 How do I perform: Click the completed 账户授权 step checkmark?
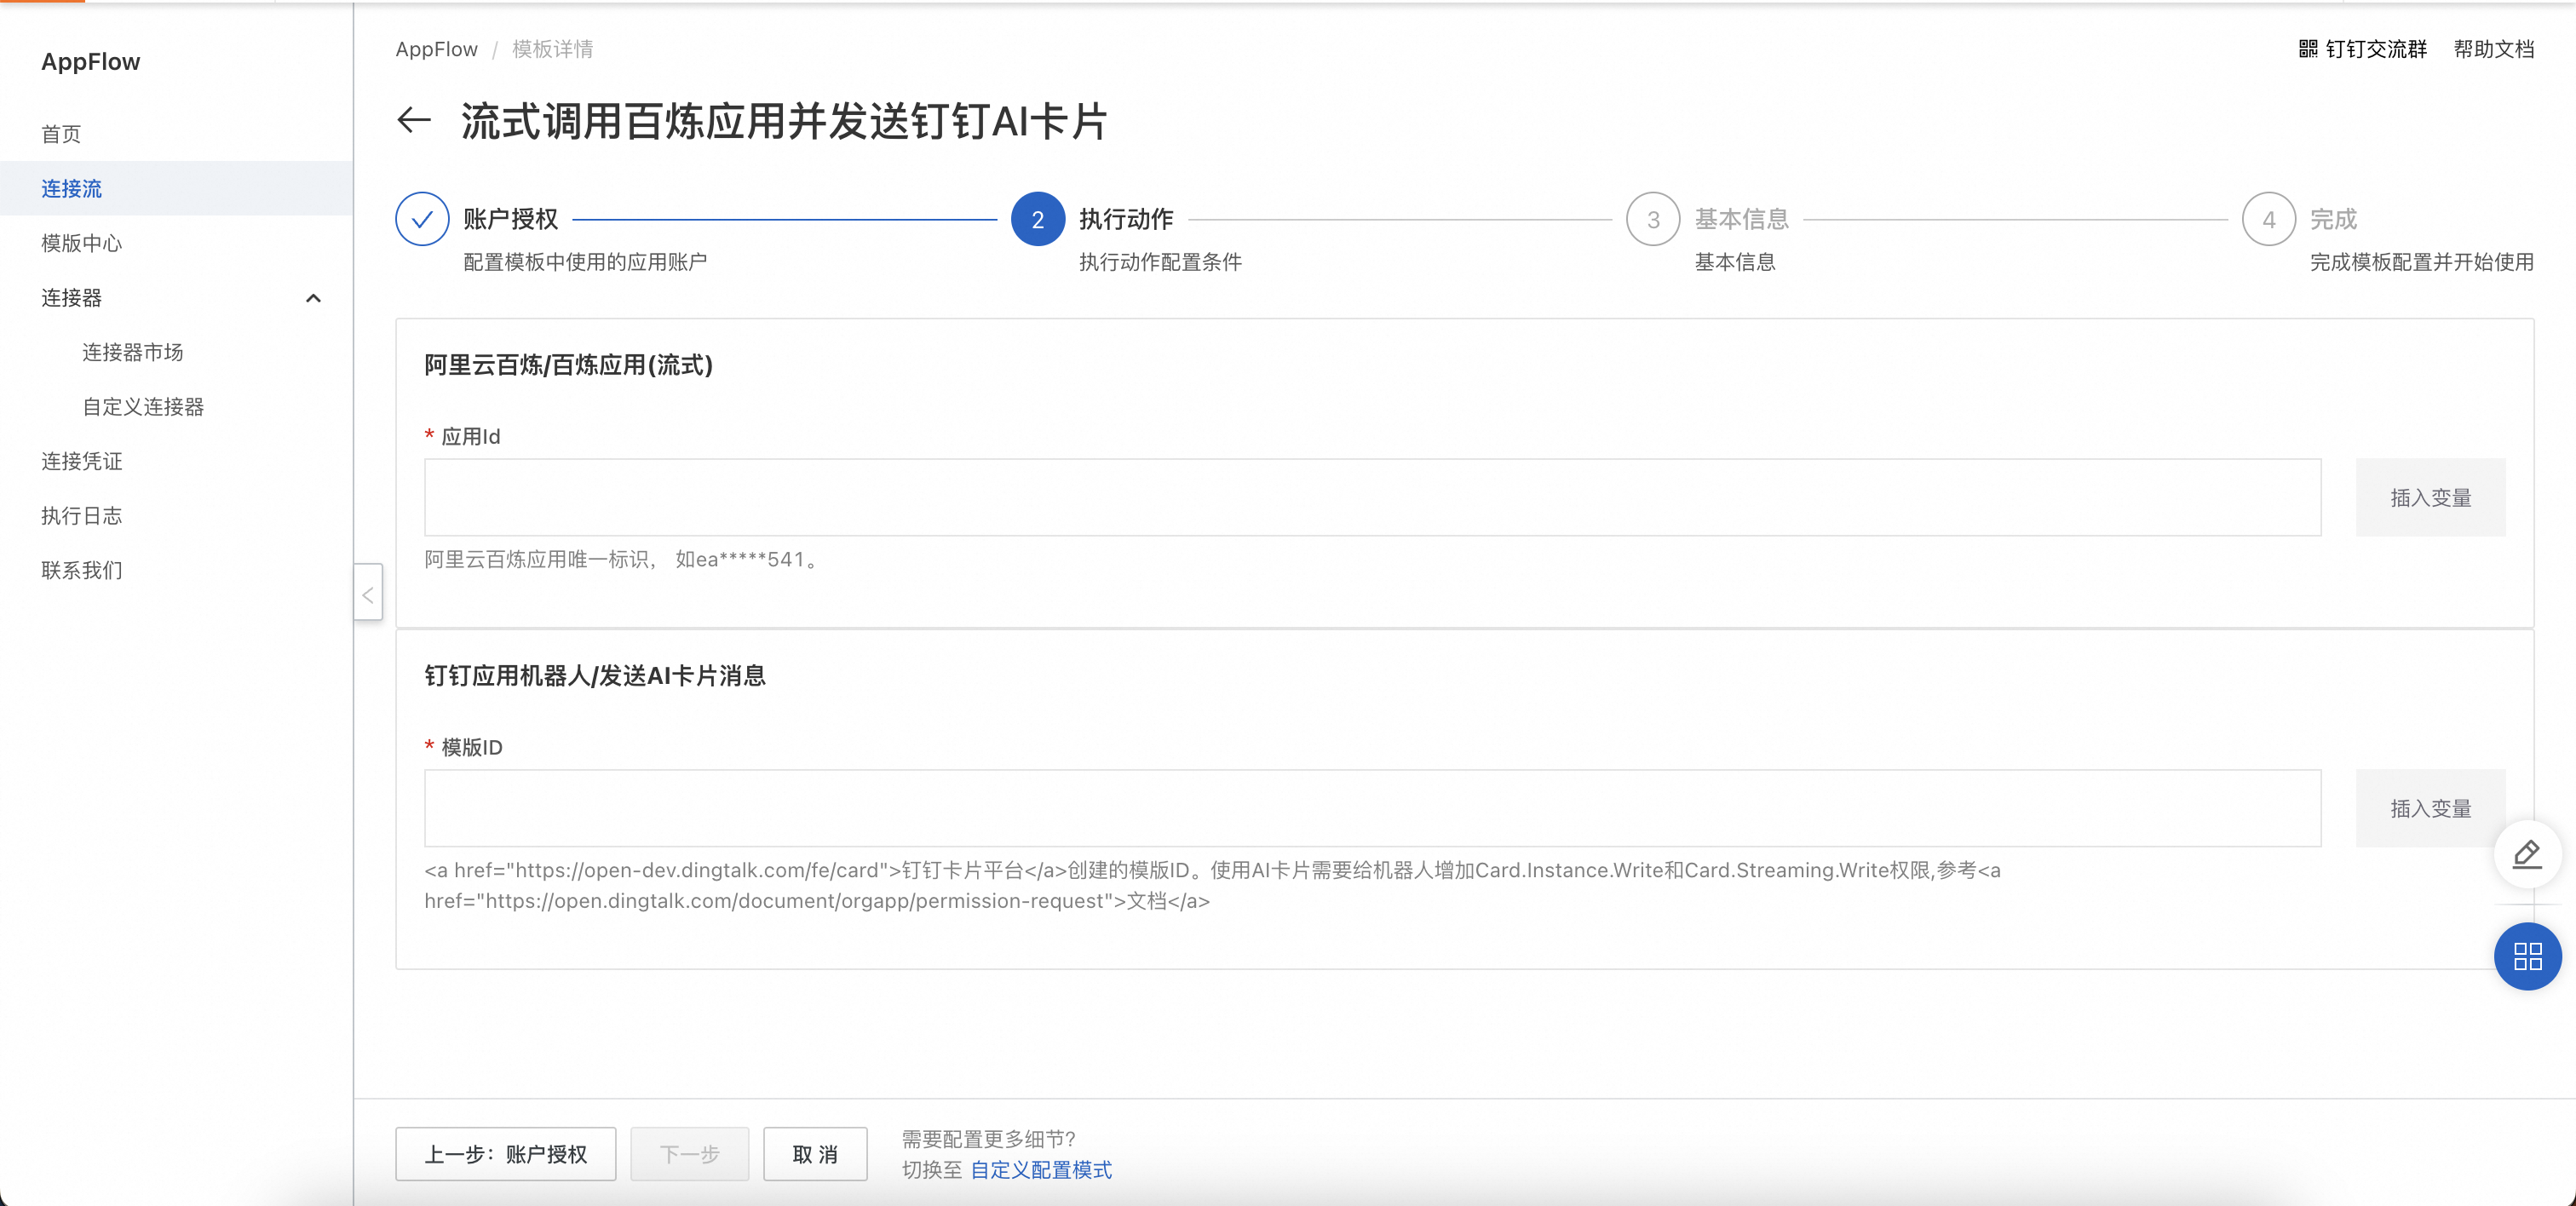(x=422, y=219)
